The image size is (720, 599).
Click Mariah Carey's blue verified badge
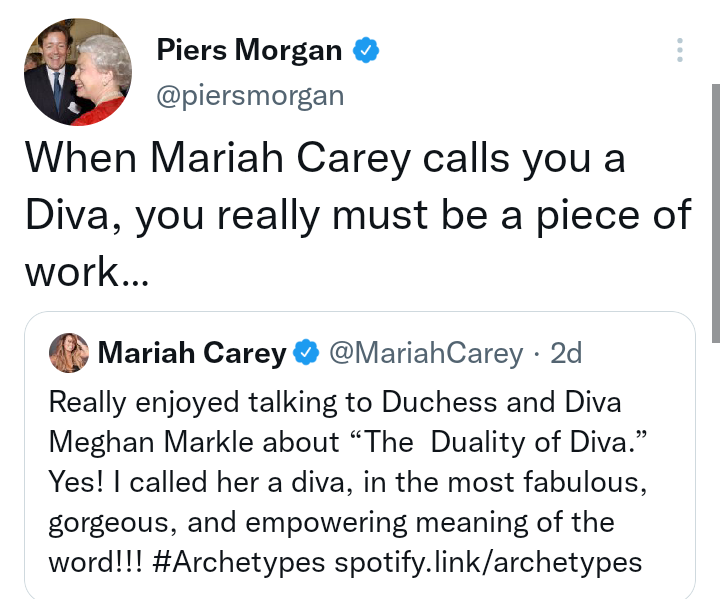[x=306, y=353]
